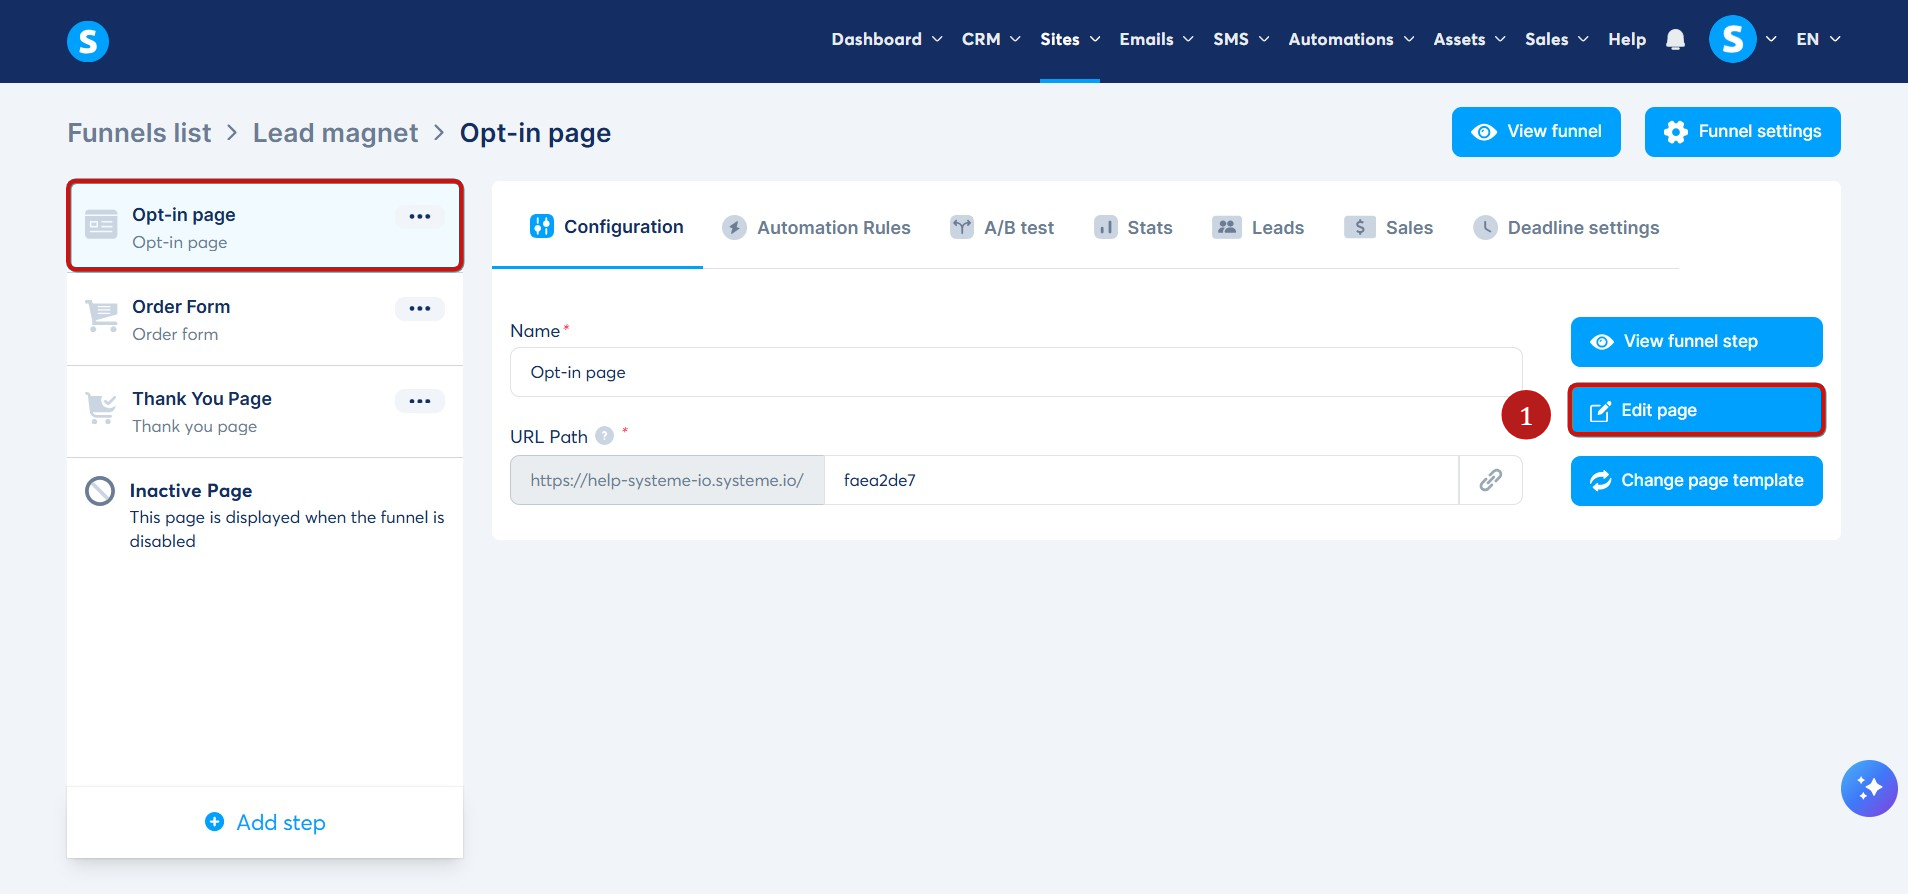Open the Help menu item

[x=1627, y=39]
